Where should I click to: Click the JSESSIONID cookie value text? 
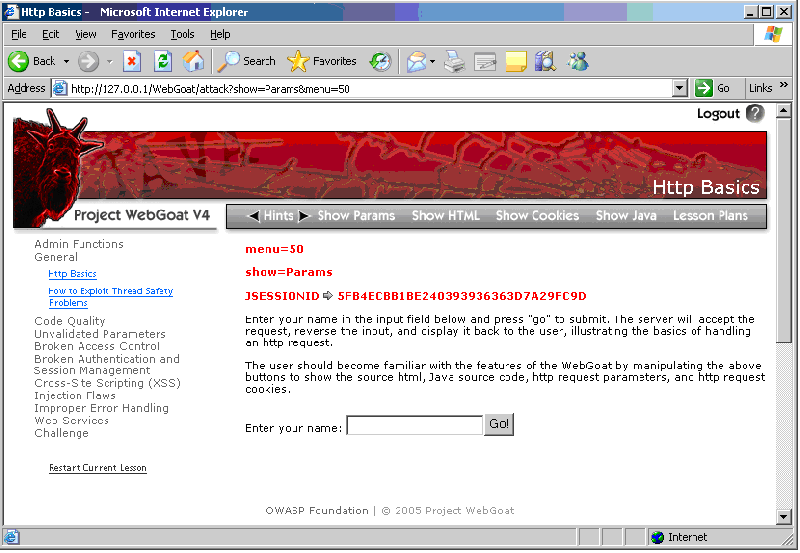click(462, 296)
